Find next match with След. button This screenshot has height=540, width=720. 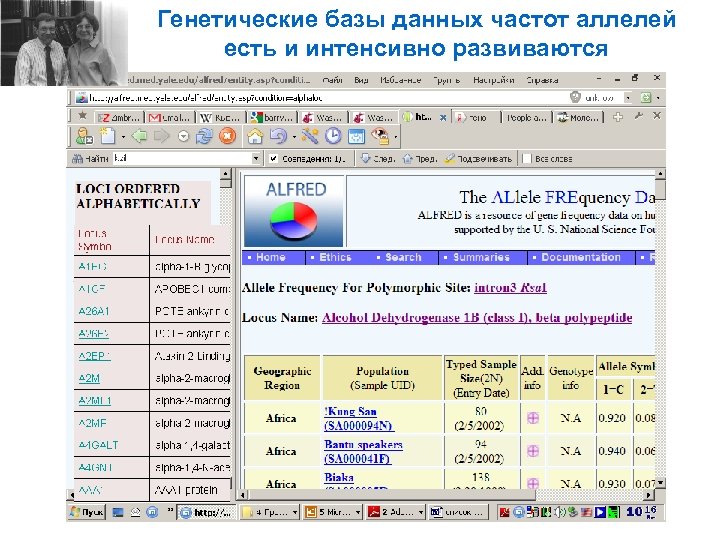(x=378, y=159)
